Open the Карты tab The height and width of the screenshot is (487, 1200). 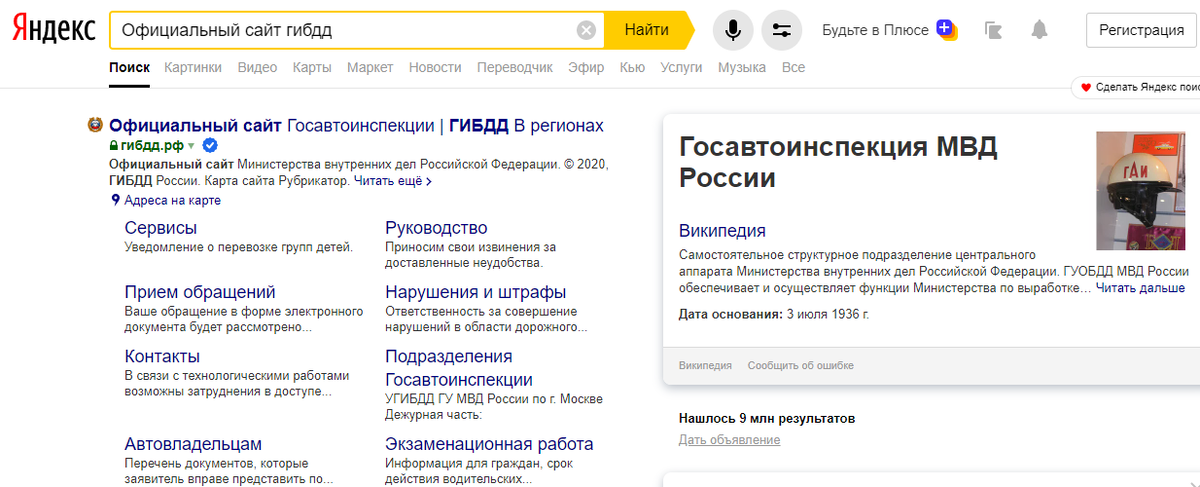coord(312,67)
